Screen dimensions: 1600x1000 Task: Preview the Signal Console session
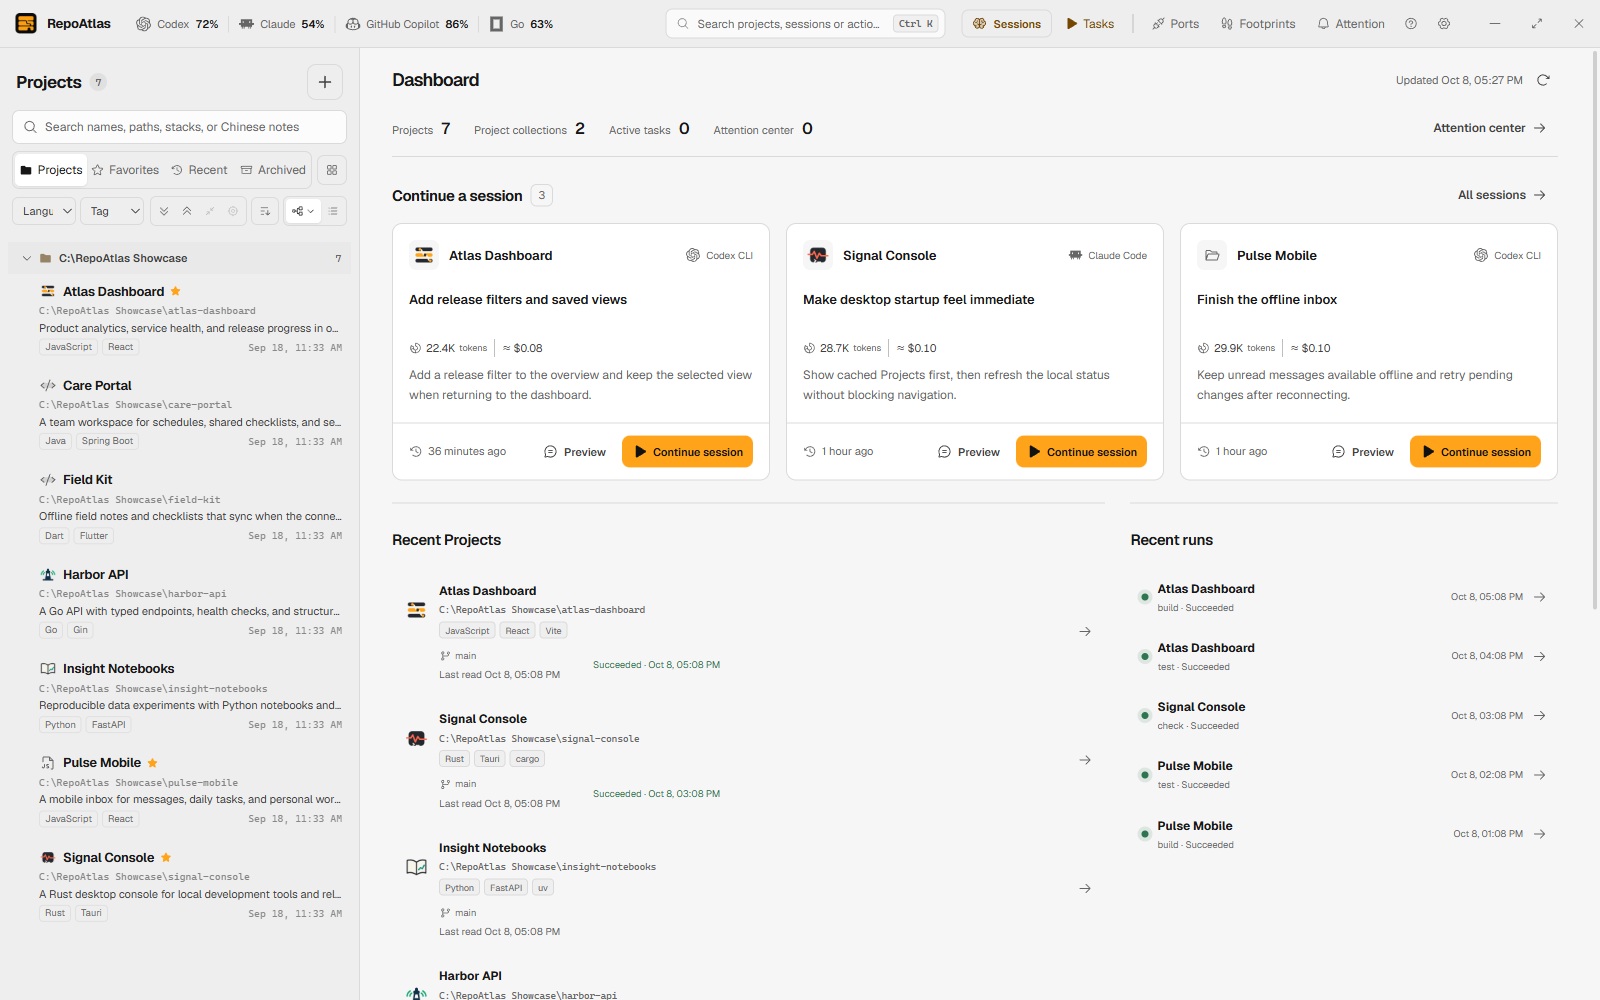pyautogui.click(x=969, y=452)
